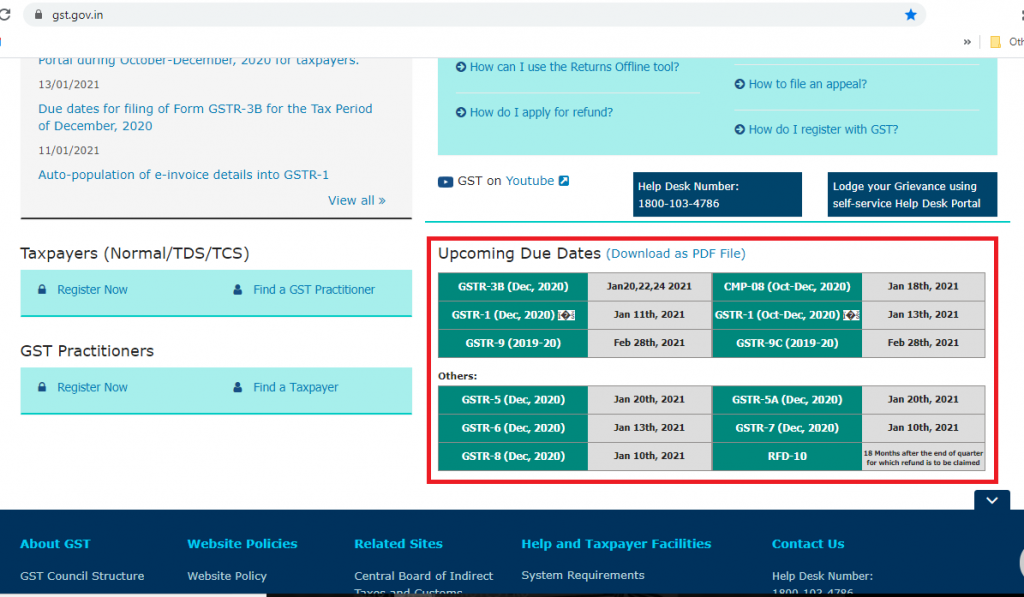Click the scroll-down chevron button above footer
Screen dimensions: 1024x597
pyautogui.click(x=991, y=501)
